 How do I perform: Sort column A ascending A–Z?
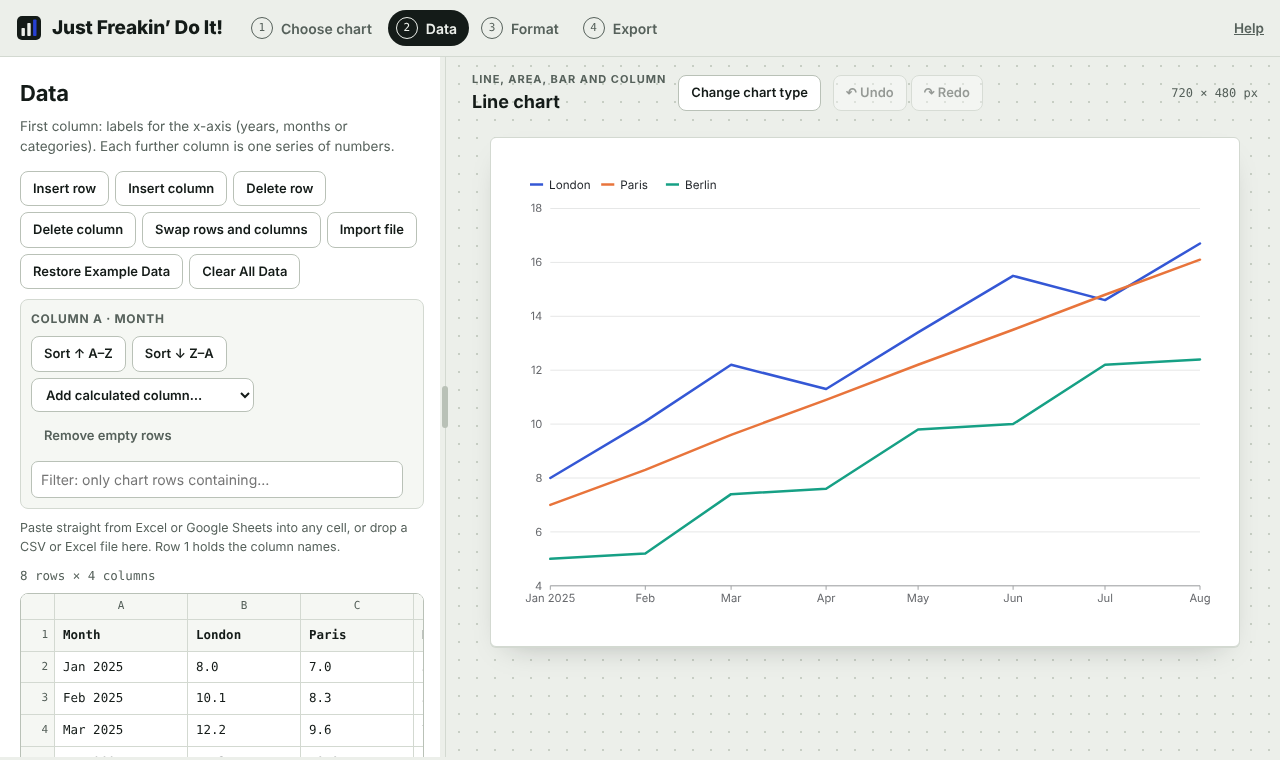click(78, 353)
